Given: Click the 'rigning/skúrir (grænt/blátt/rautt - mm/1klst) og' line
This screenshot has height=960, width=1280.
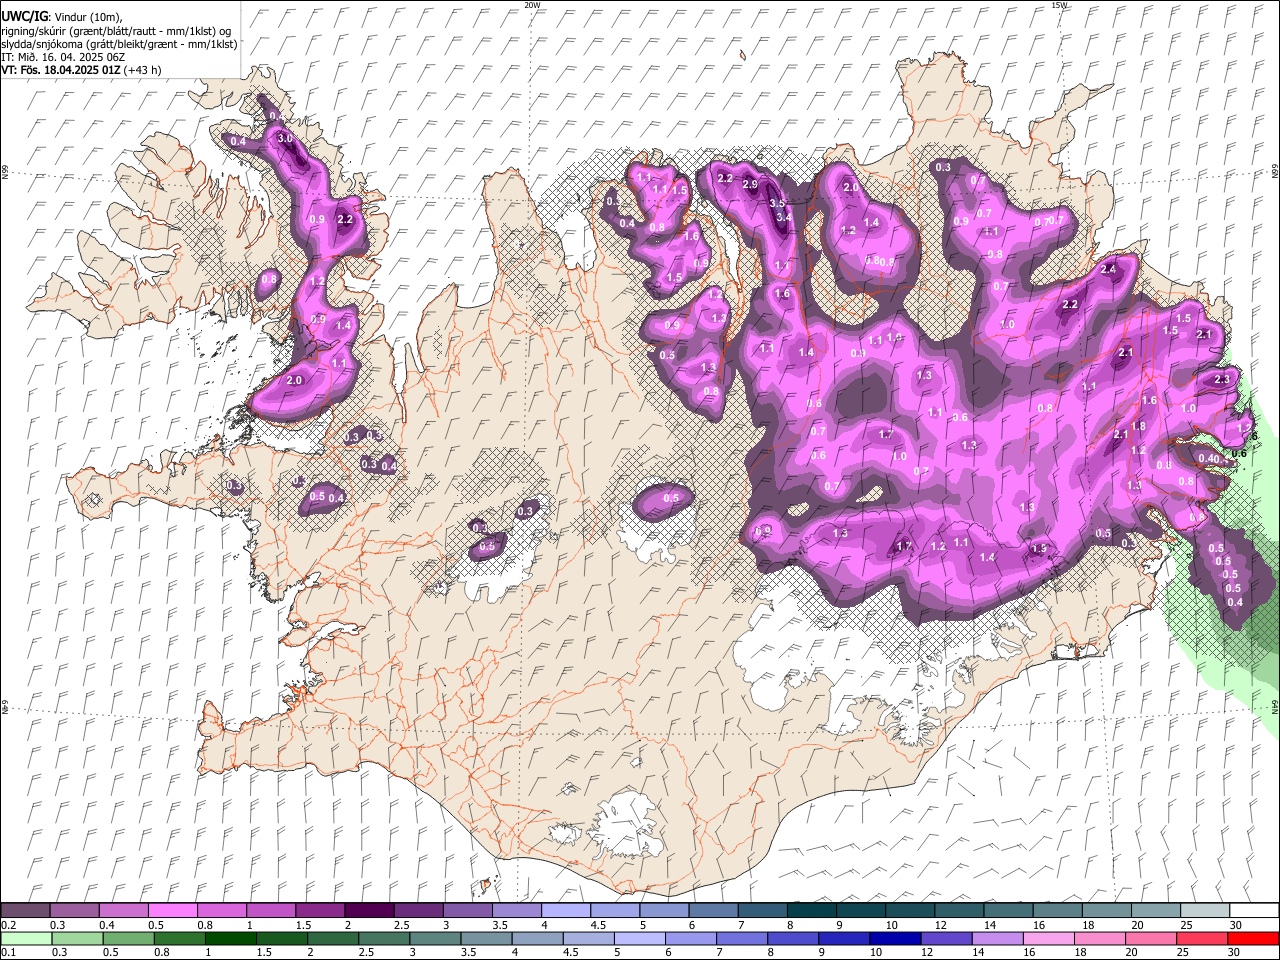Looking at the screenshot, I should pos(116,31).
